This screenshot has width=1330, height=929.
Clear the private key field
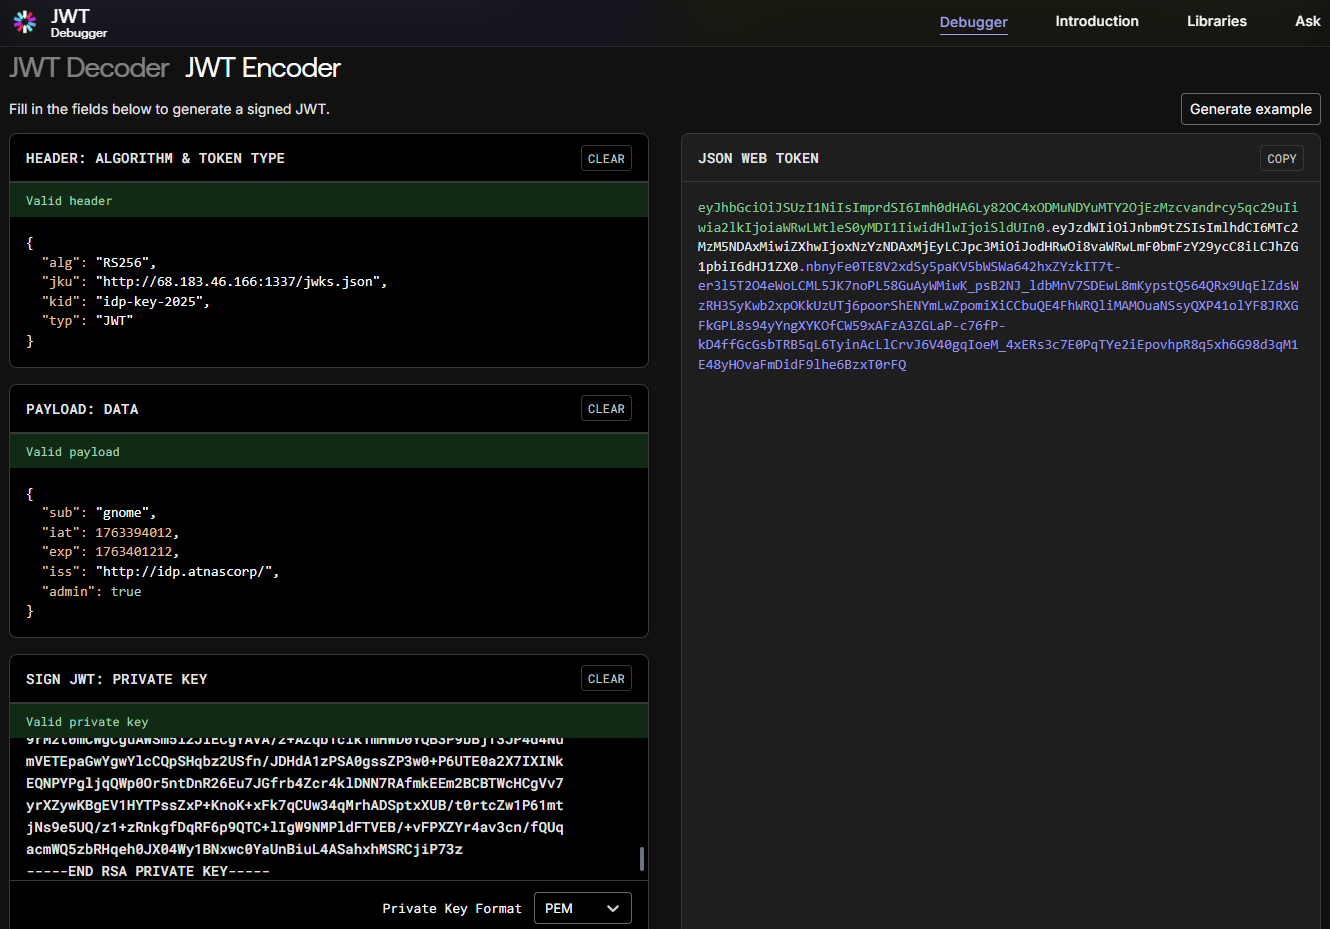pyautogui.click(x=606, y=679)
